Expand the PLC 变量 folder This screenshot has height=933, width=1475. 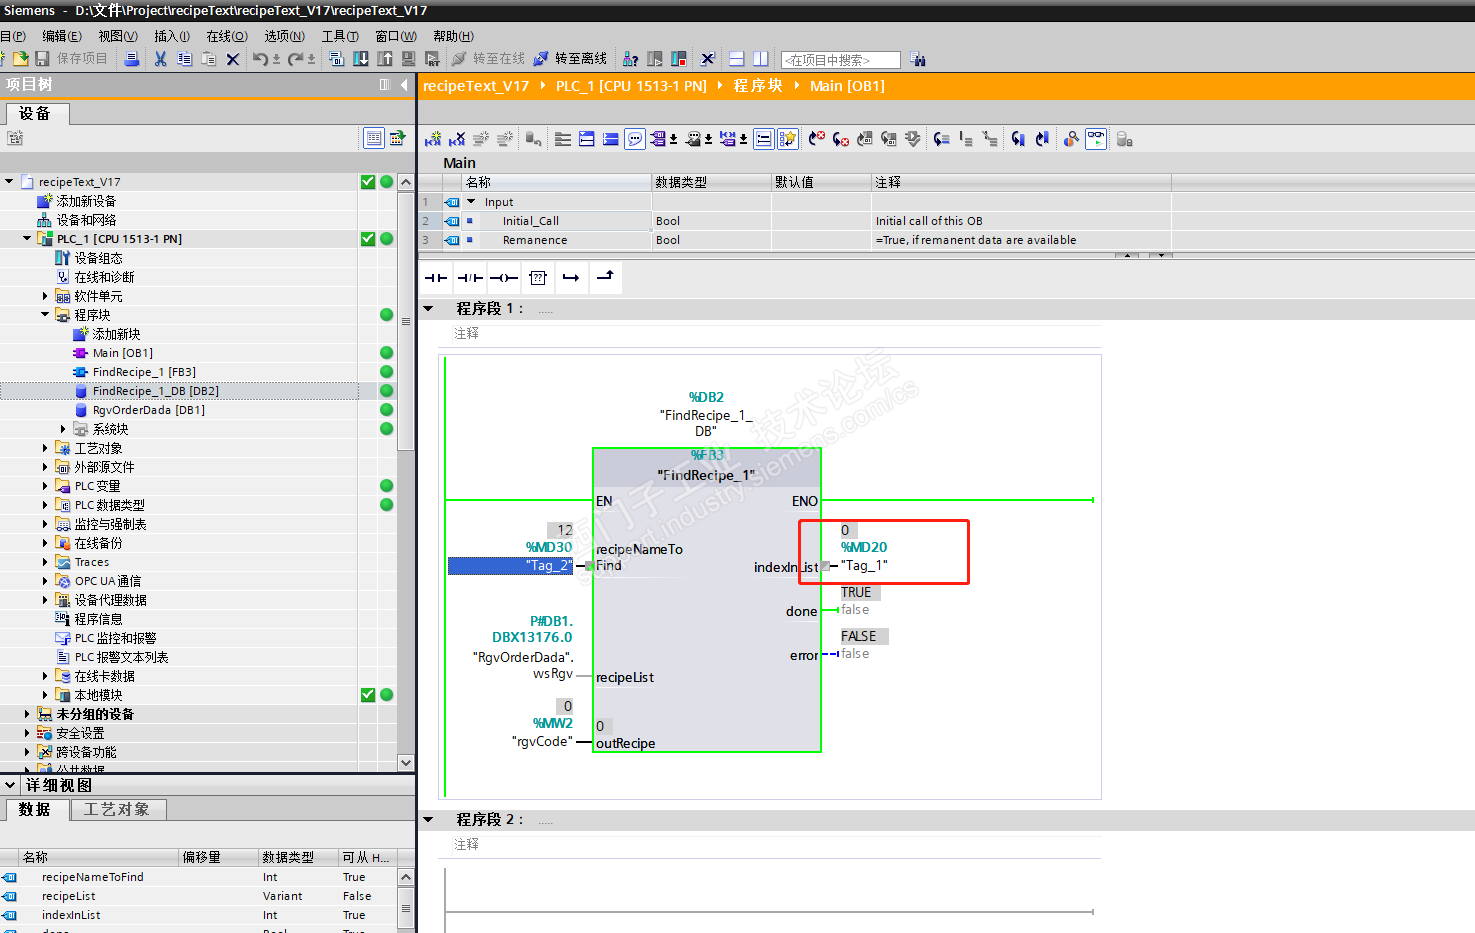[45, 486]
